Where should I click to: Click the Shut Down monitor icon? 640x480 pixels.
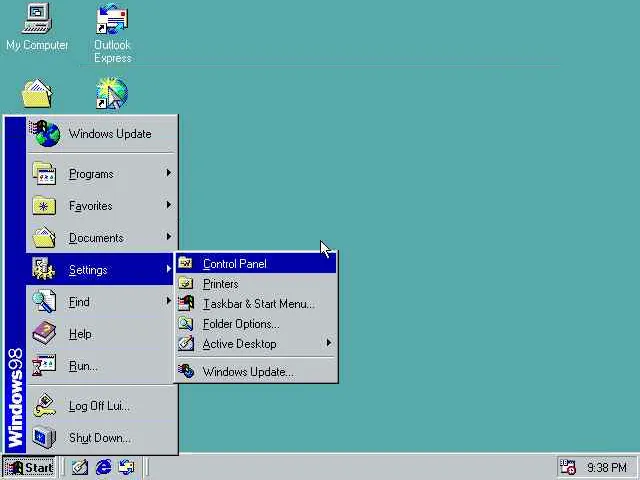pyautogui.click(x=44, y=437)
